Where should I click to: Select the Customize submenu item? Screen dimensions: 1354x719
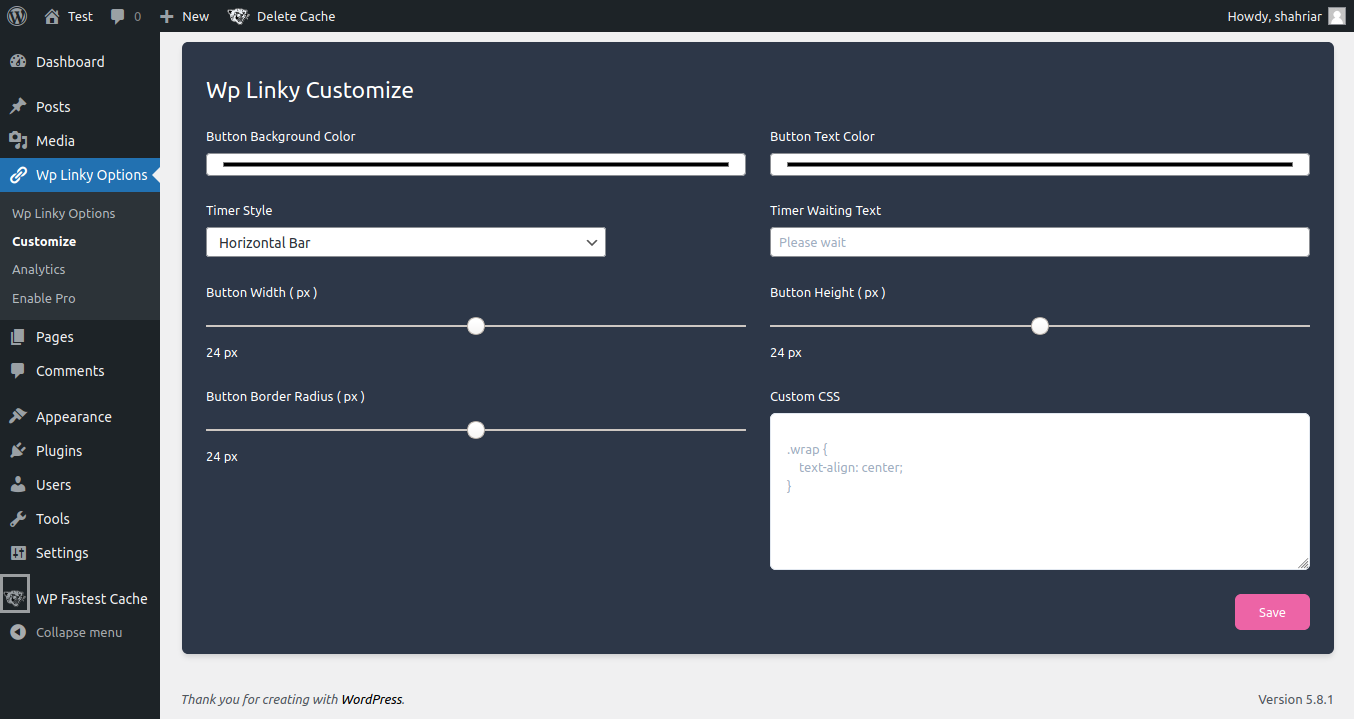(44, 241)
